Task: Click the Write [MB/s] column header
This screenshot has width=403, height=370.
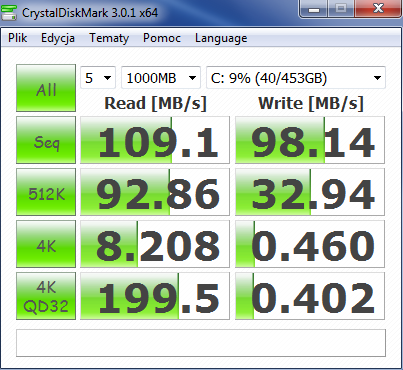Action: [x=310, y=103]
